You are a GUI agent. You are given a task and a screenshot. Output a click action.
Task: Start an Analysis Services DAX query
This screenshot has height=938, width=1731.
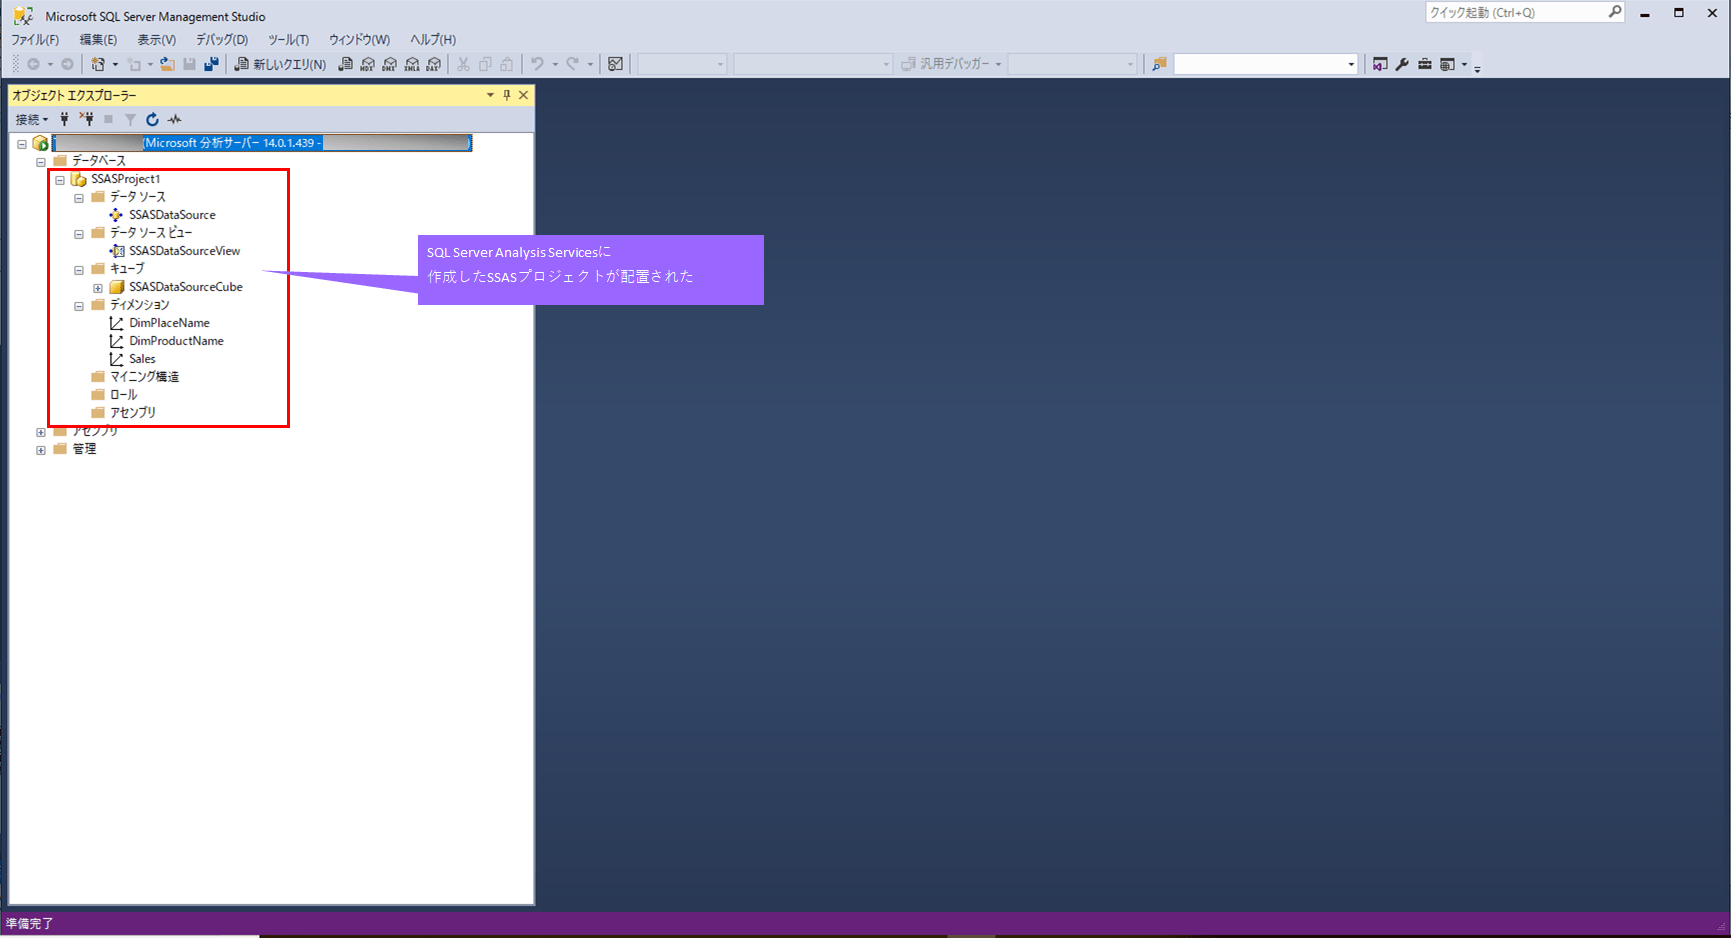click(433, 64)
